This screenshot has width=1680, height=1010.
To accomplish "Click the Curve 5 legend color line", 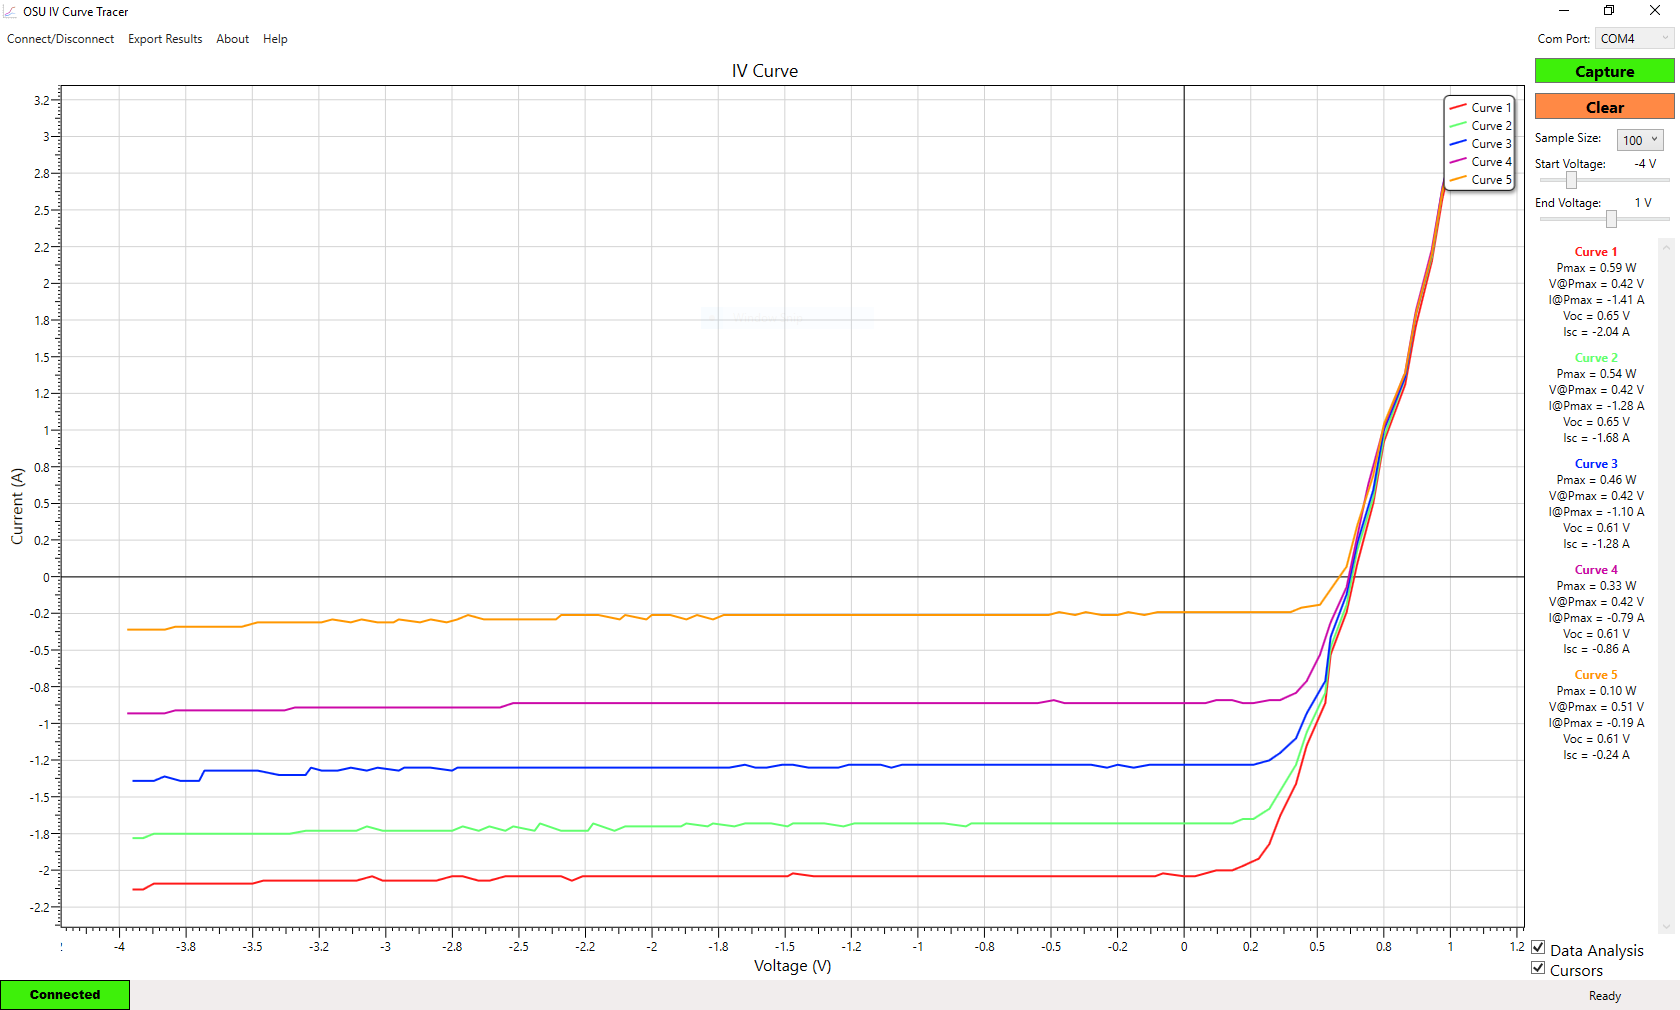I will point(1460,180).
